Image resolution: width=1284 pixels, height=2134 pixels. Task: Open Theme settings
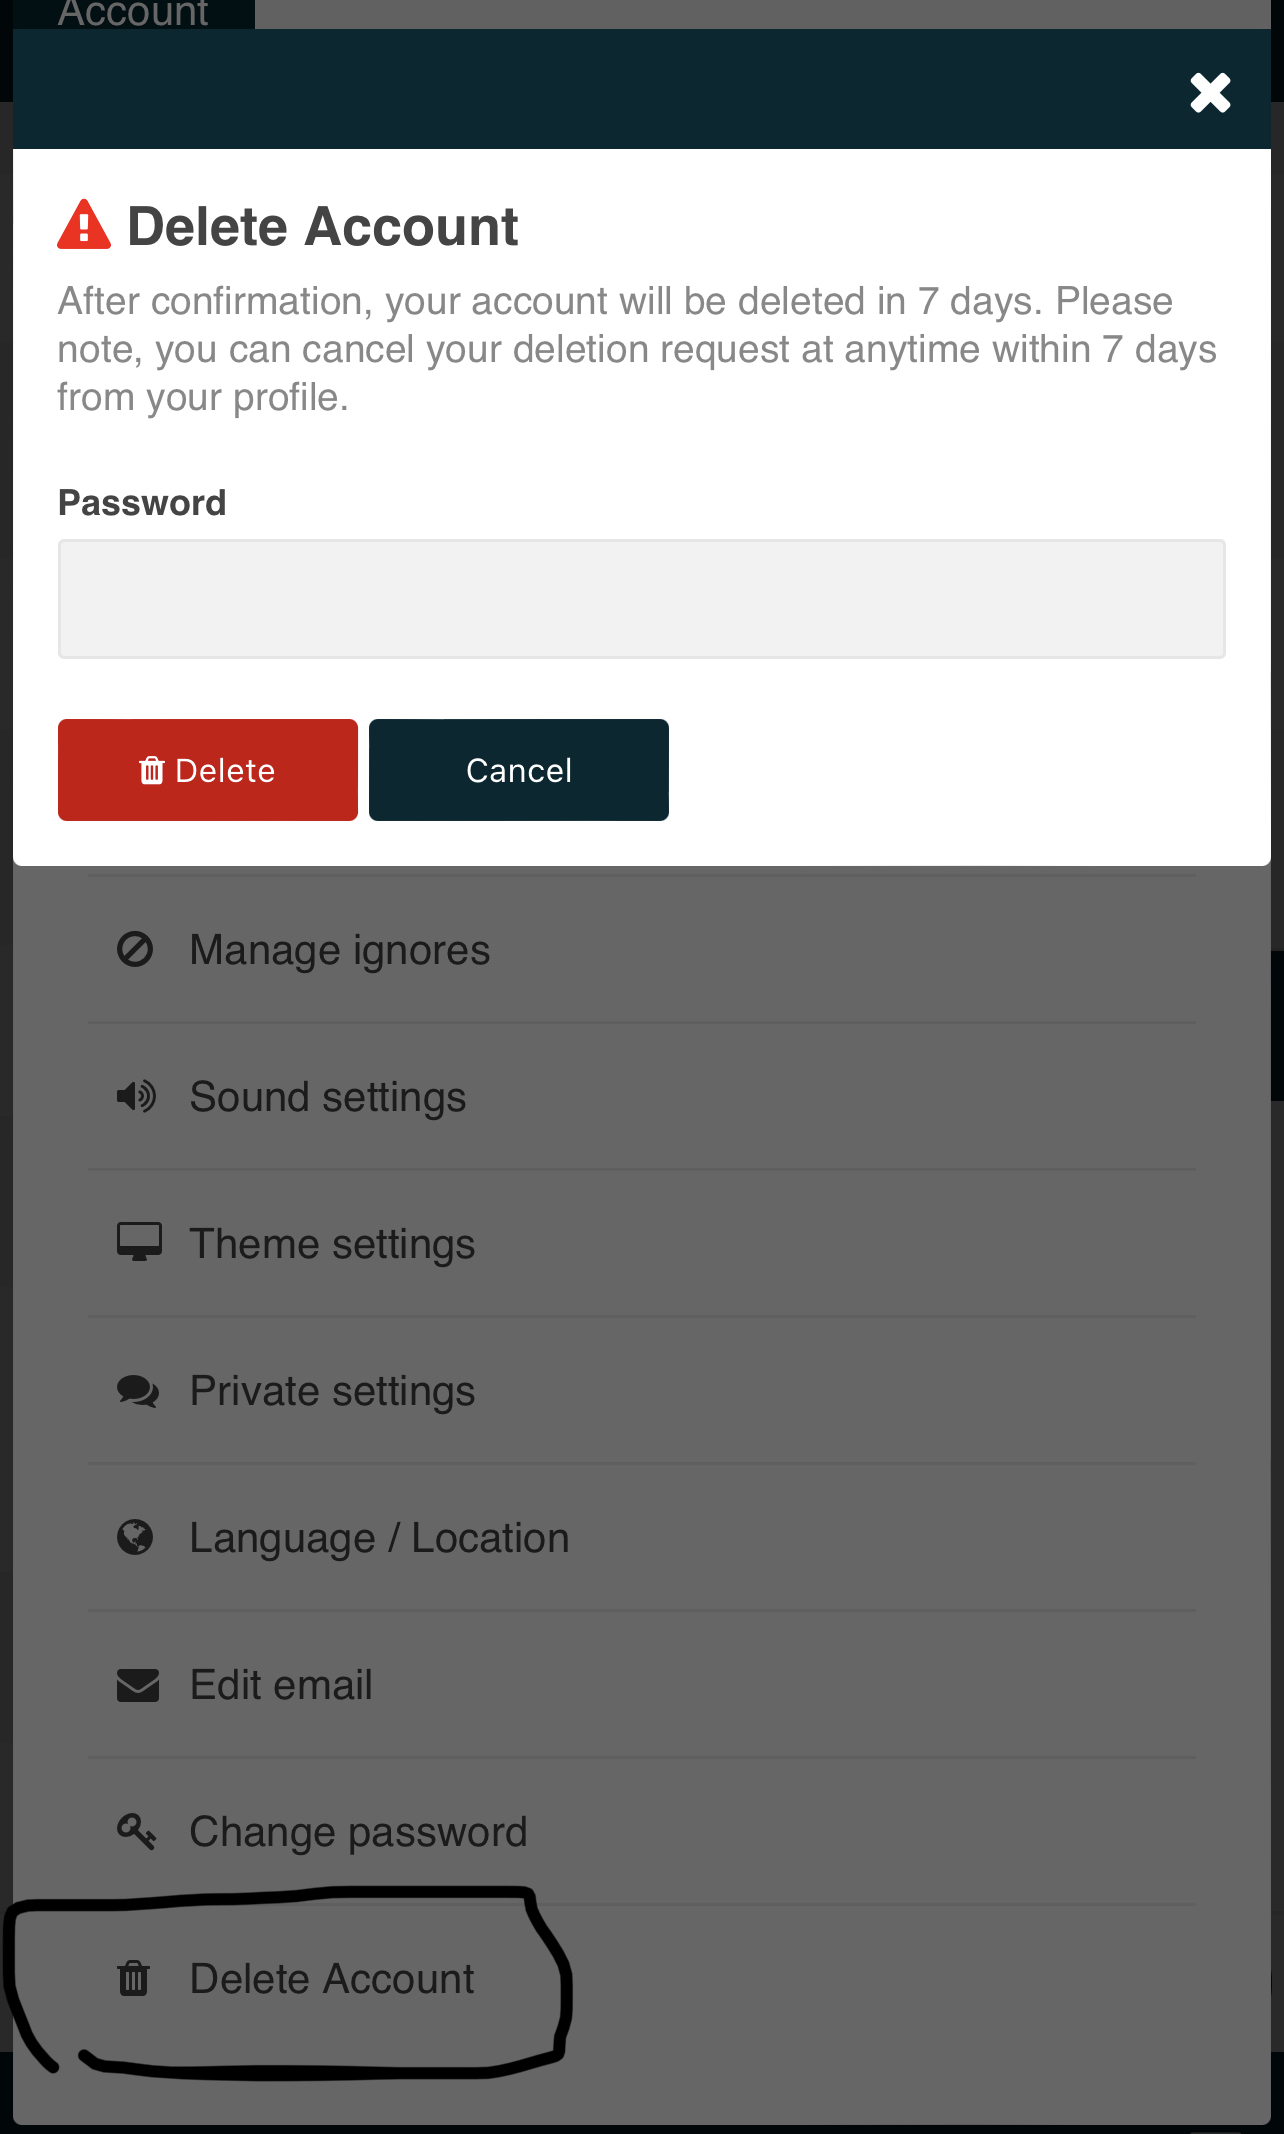332,1244
